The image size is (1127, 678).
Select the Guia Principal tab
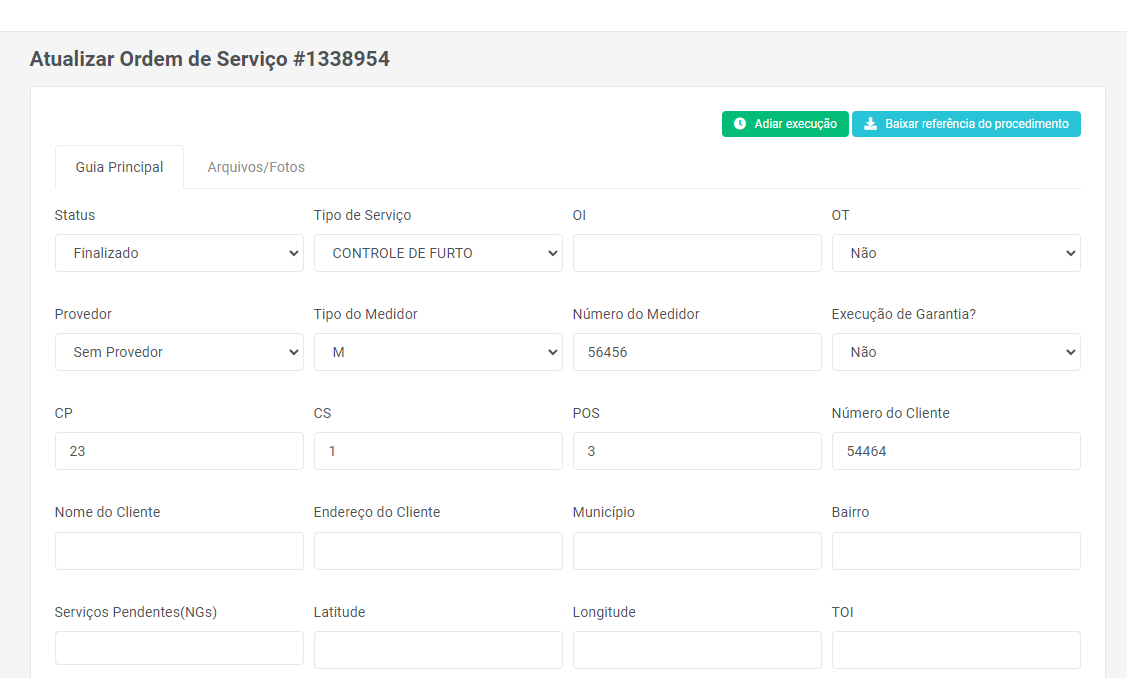(119, 167)
